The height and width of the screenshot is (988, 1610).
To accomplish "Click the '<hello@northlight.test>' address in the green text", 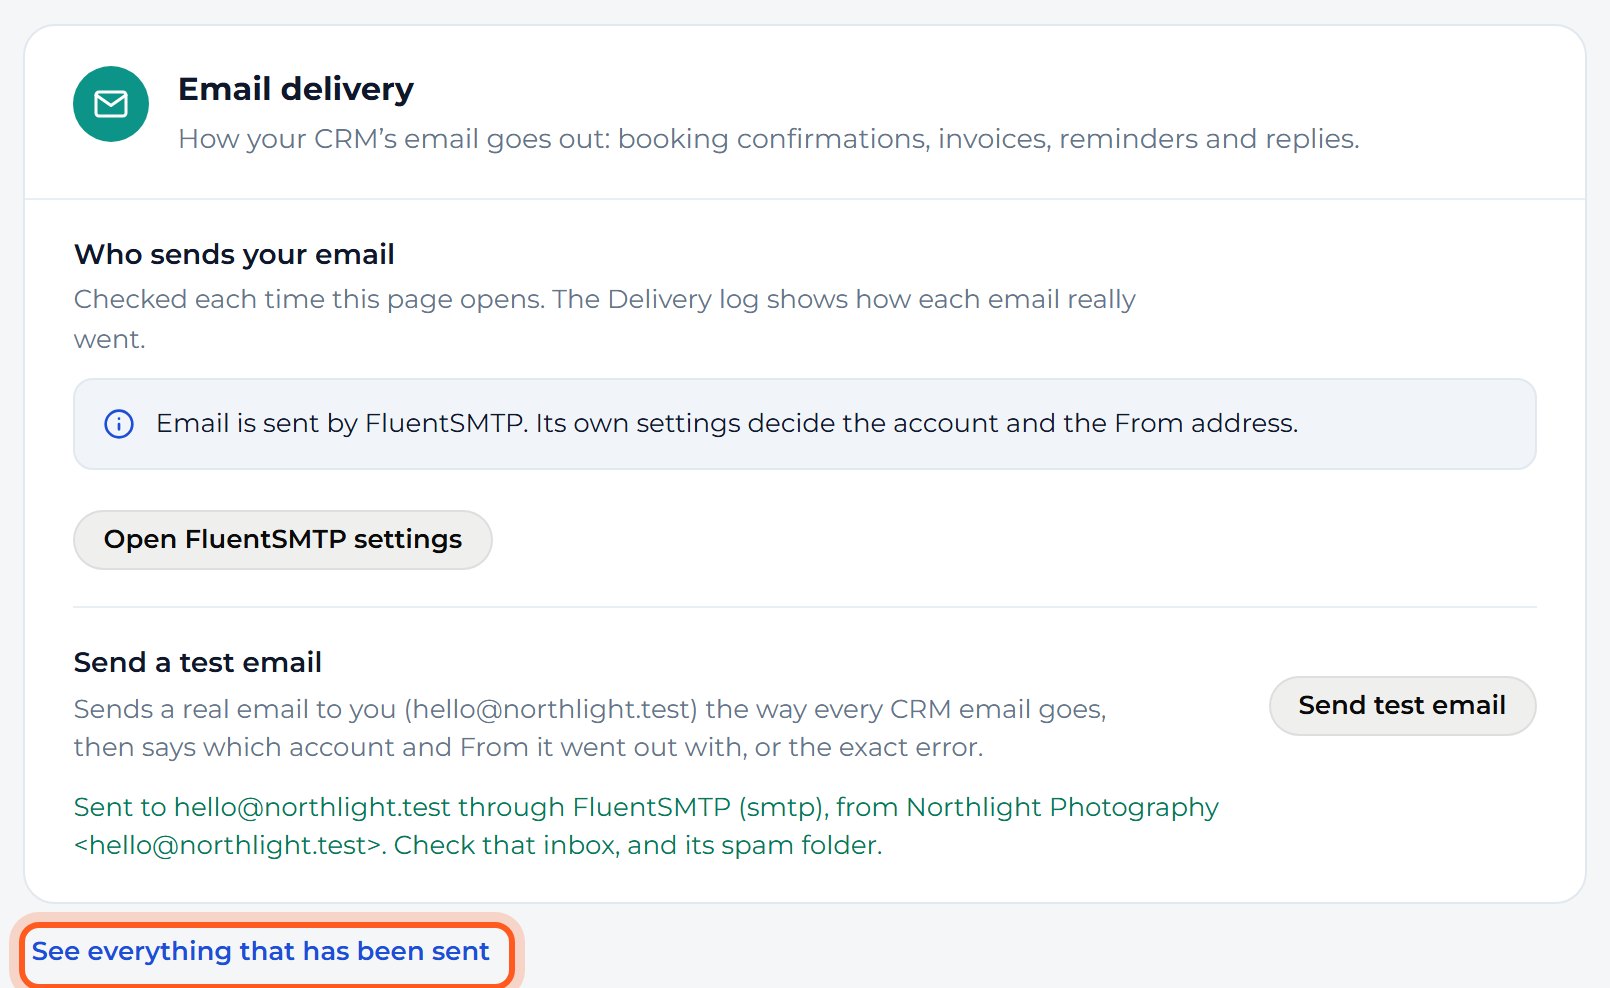I will coord(228,845).
